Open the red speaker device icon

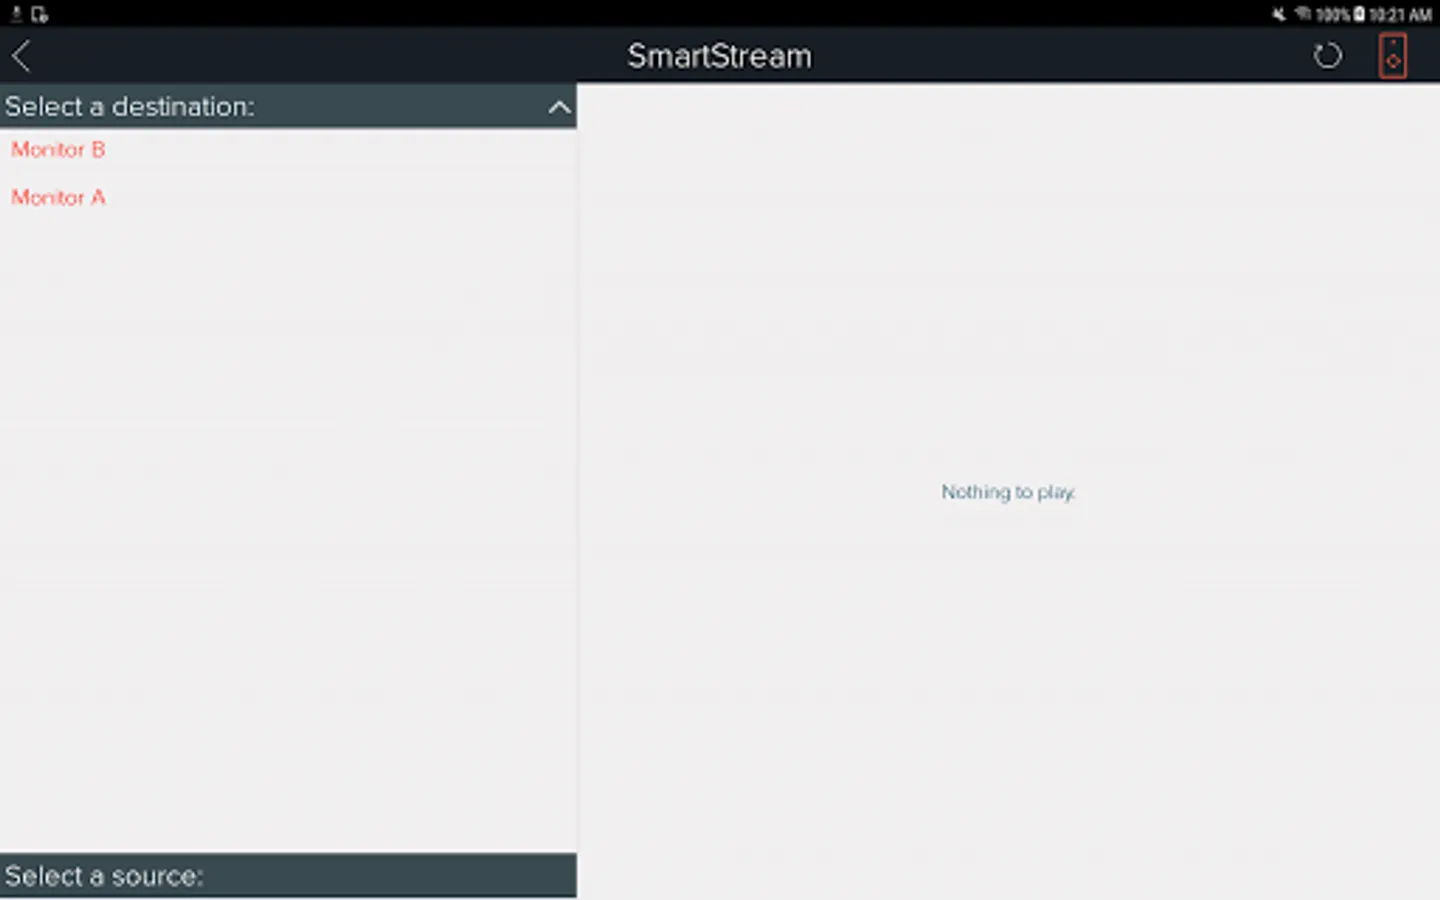pyautogui.click(x=1393, y=56)
